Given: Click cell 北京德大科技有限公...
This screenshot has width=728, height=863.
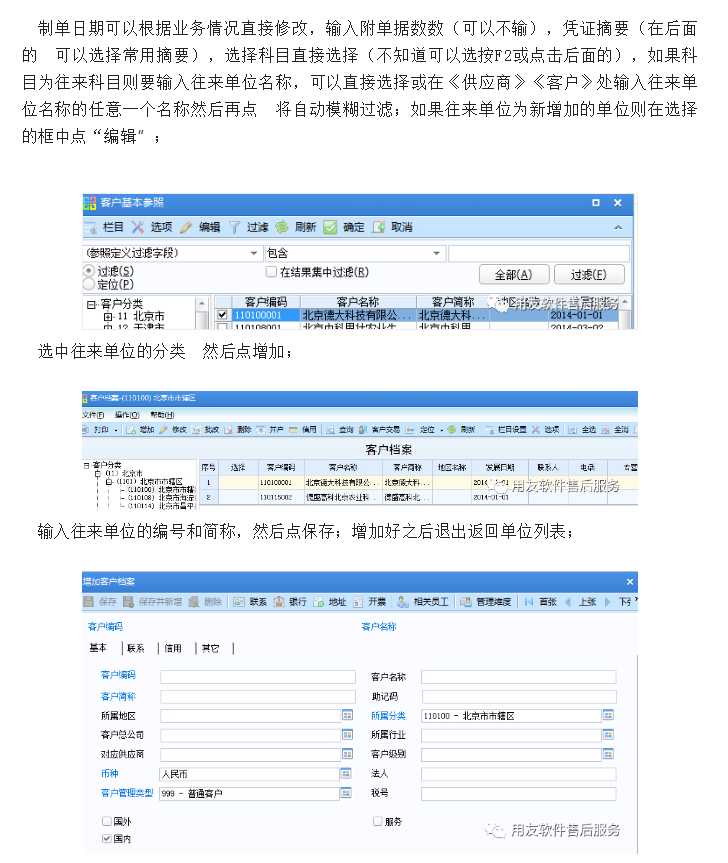Looking at the screenshot, I should (x=358, y=315).
